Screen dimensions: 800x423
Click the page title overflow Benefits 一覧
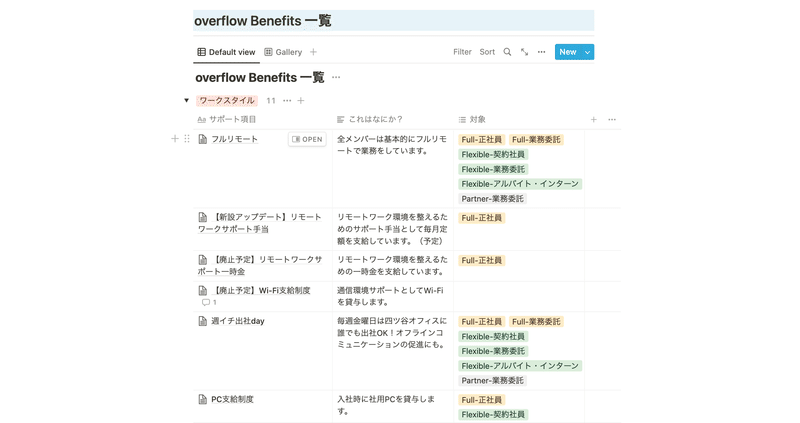point(263,21)
